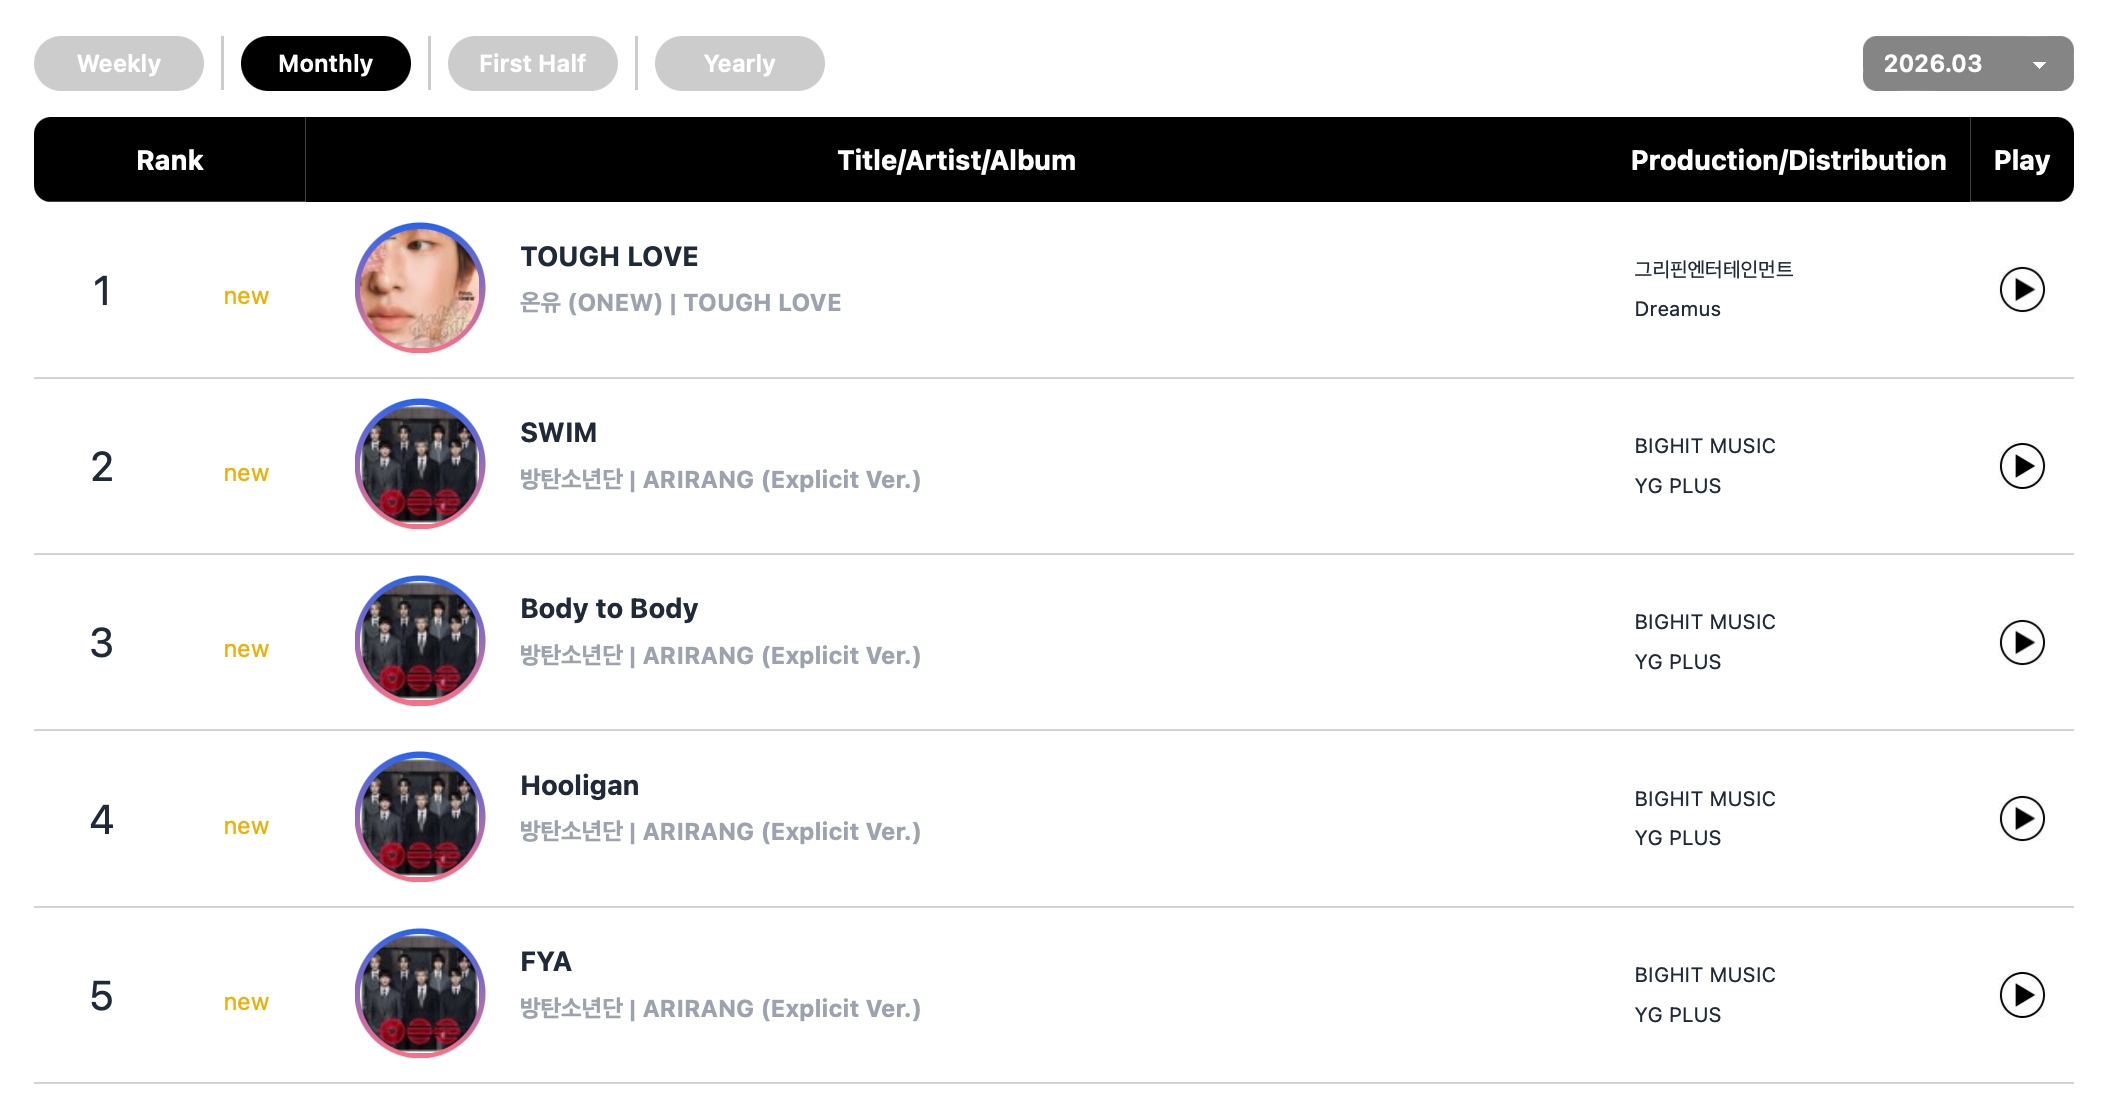Switch to the Weekly chart tab

[119, 64]
